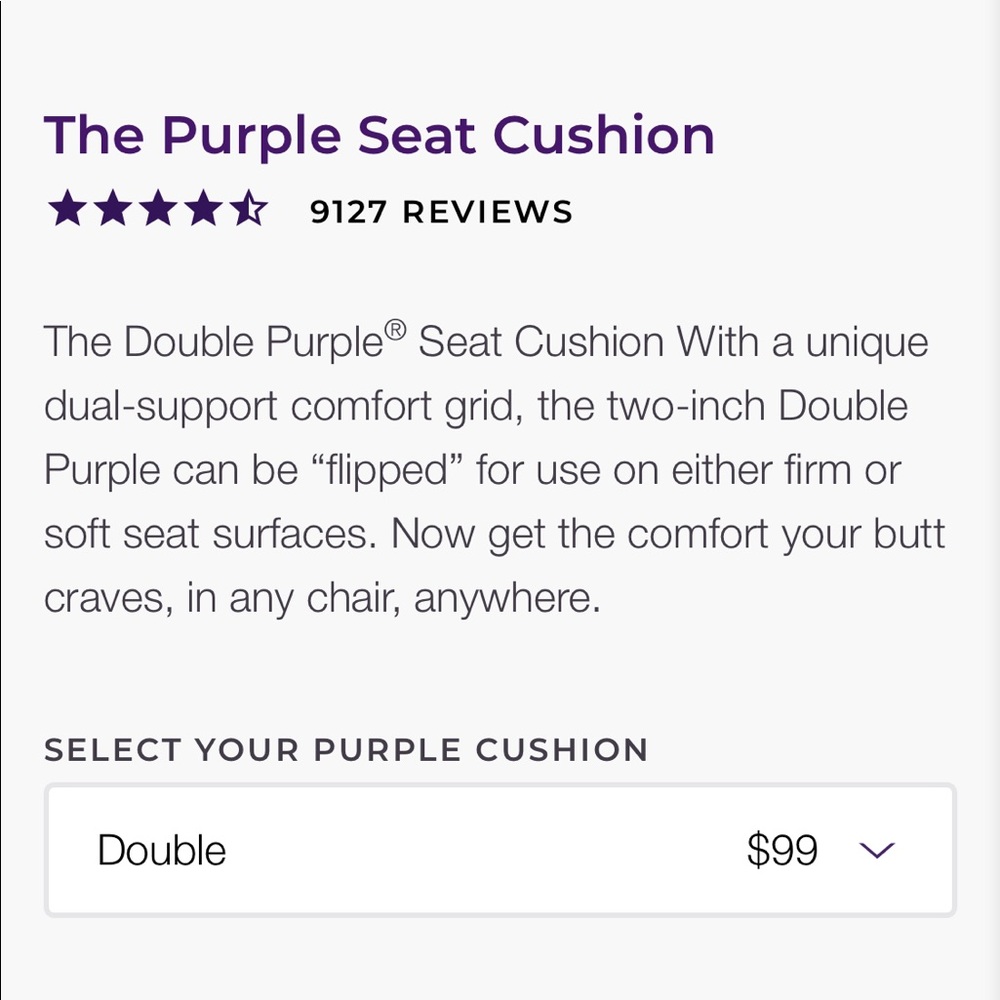Select the second rating star
1000x1000 pixels.
click(x=110, y=210)
